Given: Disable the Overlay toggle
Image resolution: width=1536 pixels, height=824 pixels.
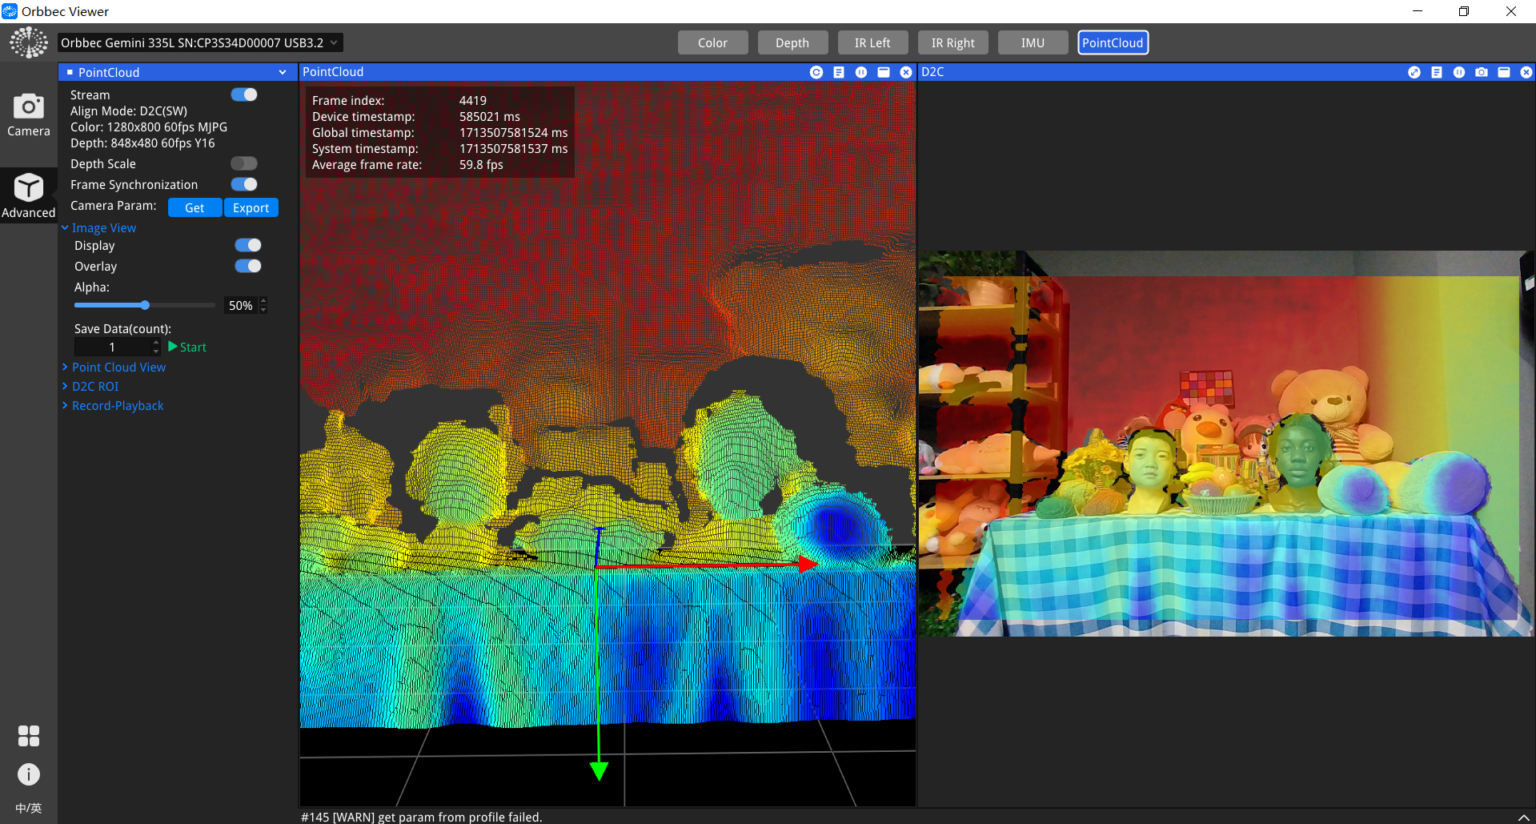Looking at the screenshot, I should click(248, 266).
